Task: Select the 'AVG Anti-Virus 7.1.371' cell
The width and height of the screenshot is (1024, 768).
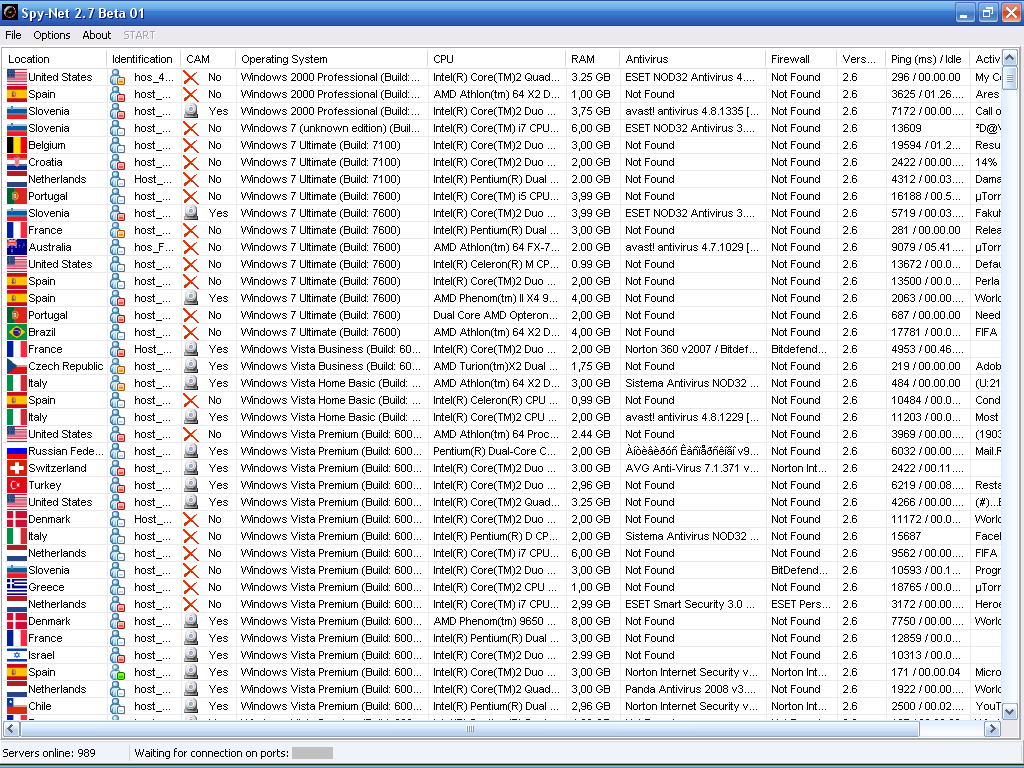Action: (692, 468)
